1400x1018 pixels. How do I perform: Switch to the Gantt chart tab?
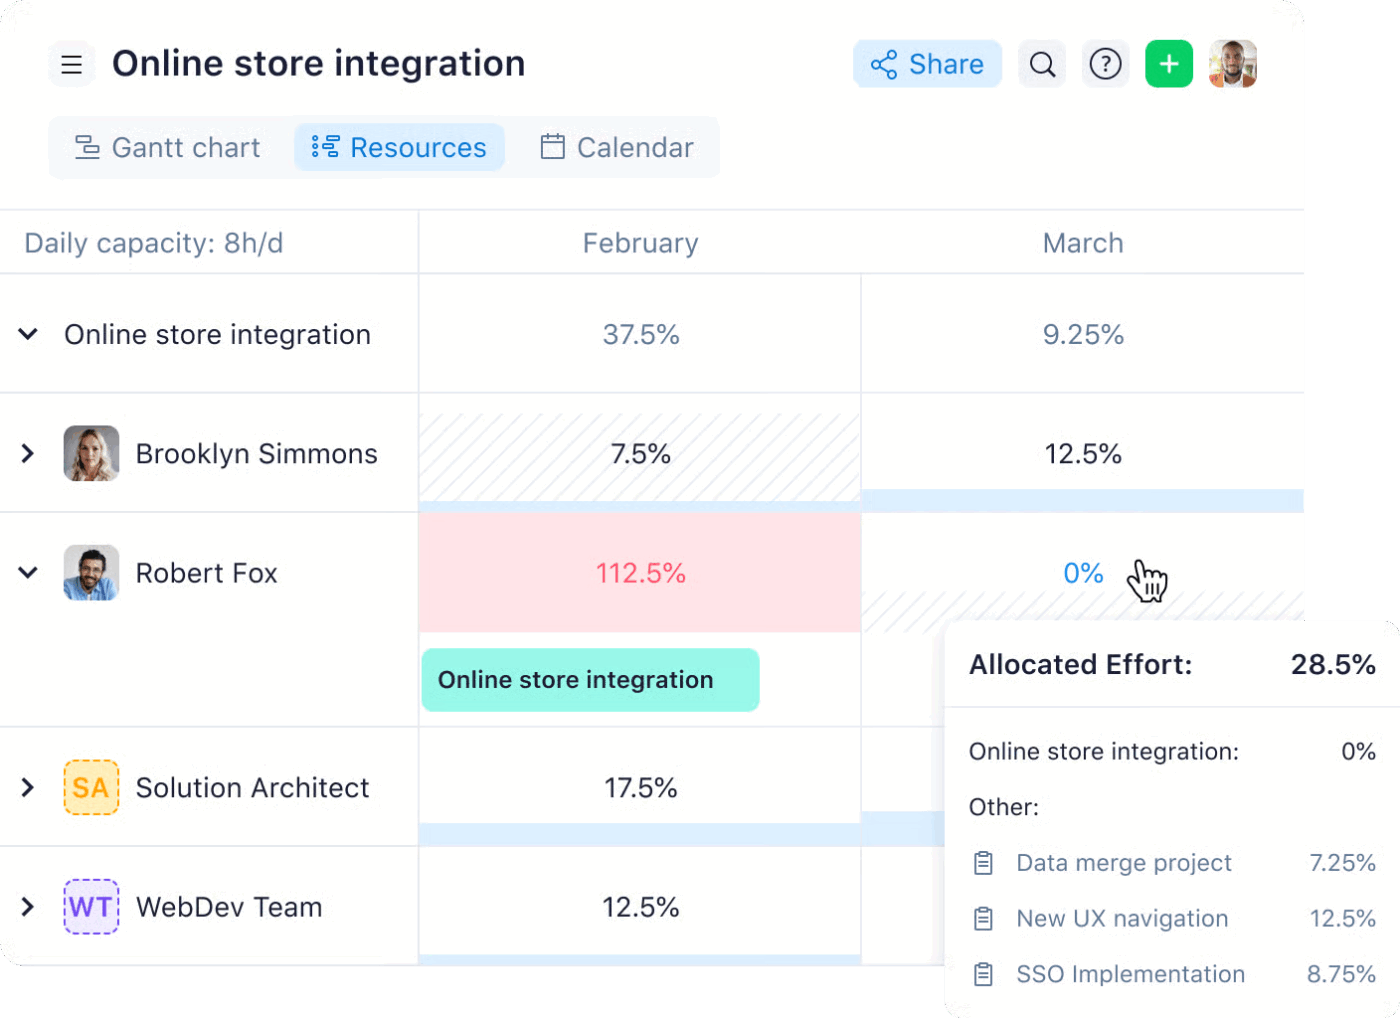coord(168,146)
